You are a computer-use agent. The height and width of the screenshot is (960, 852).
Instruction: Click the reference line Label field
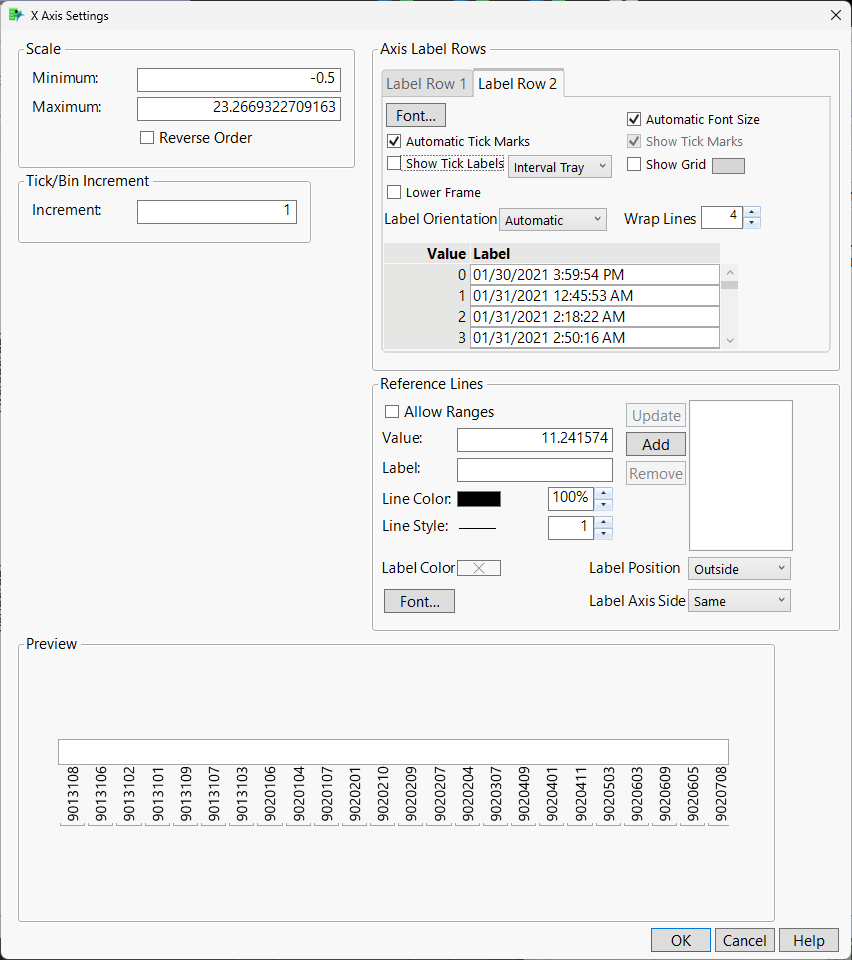[534, 470]
